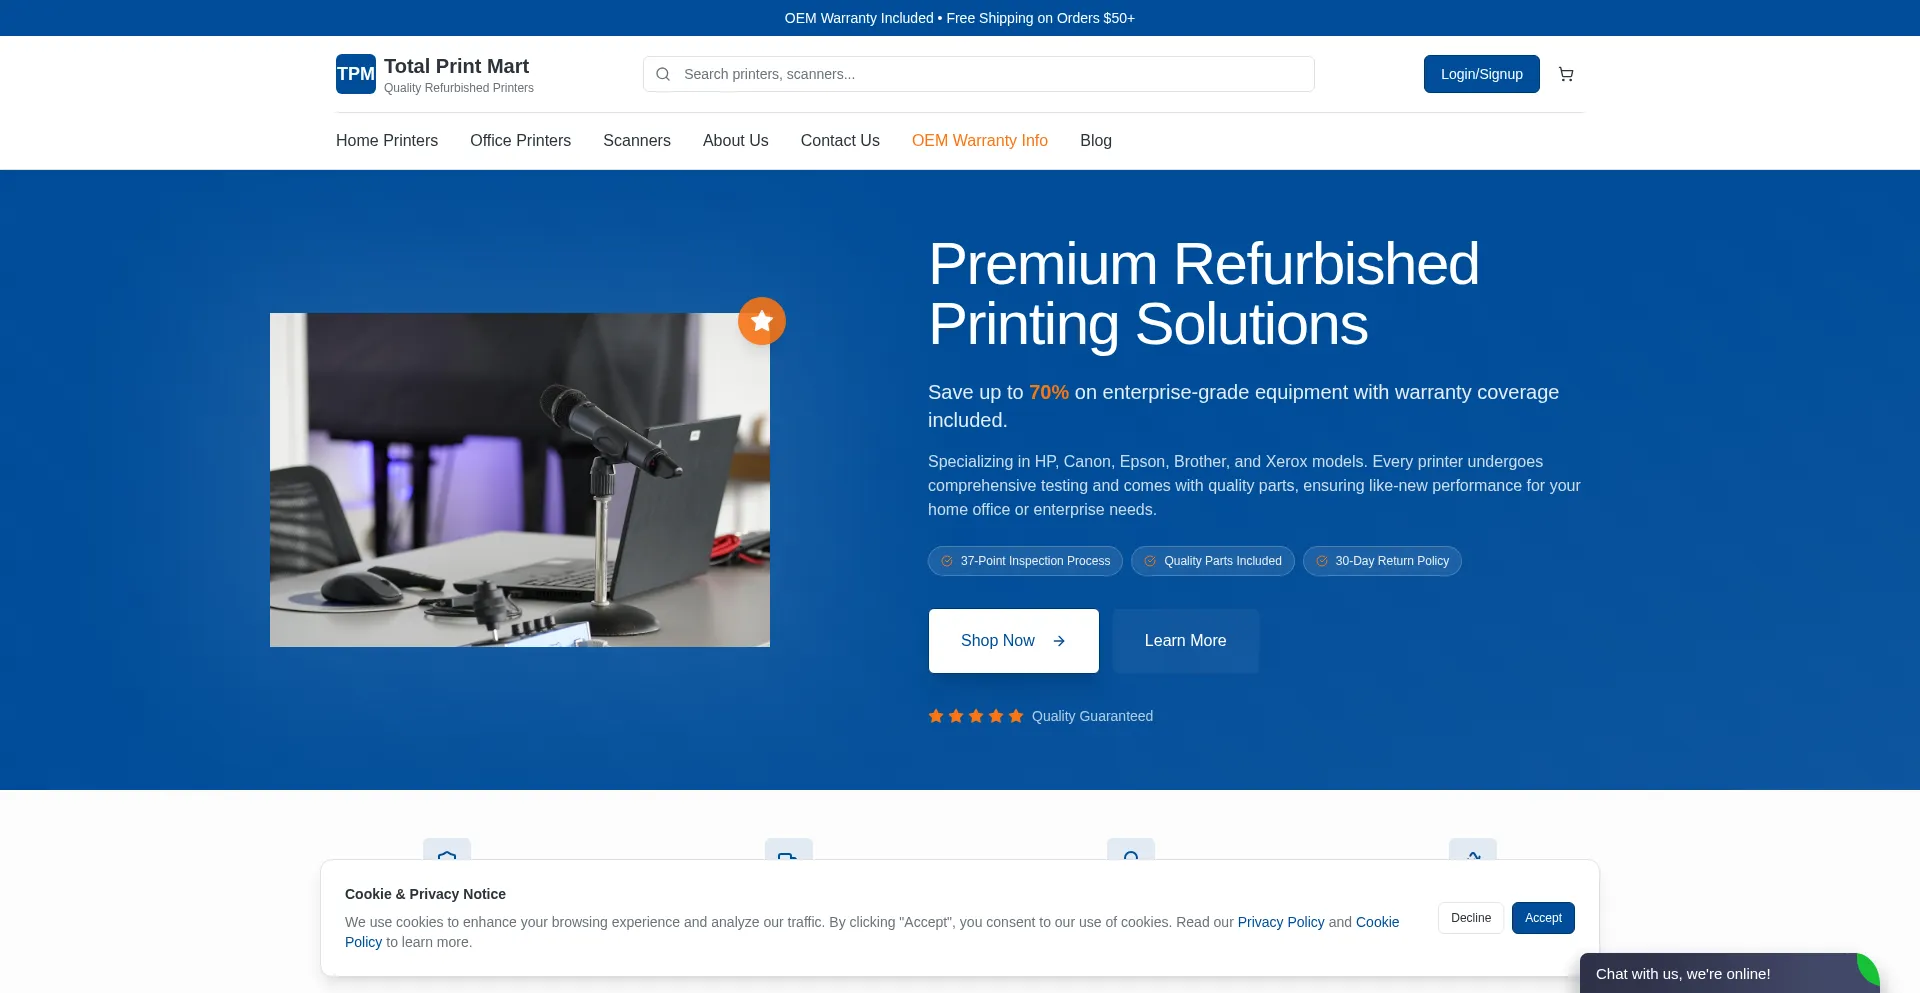
Task: Click the Learn More button
Action: coord(1186,641)
